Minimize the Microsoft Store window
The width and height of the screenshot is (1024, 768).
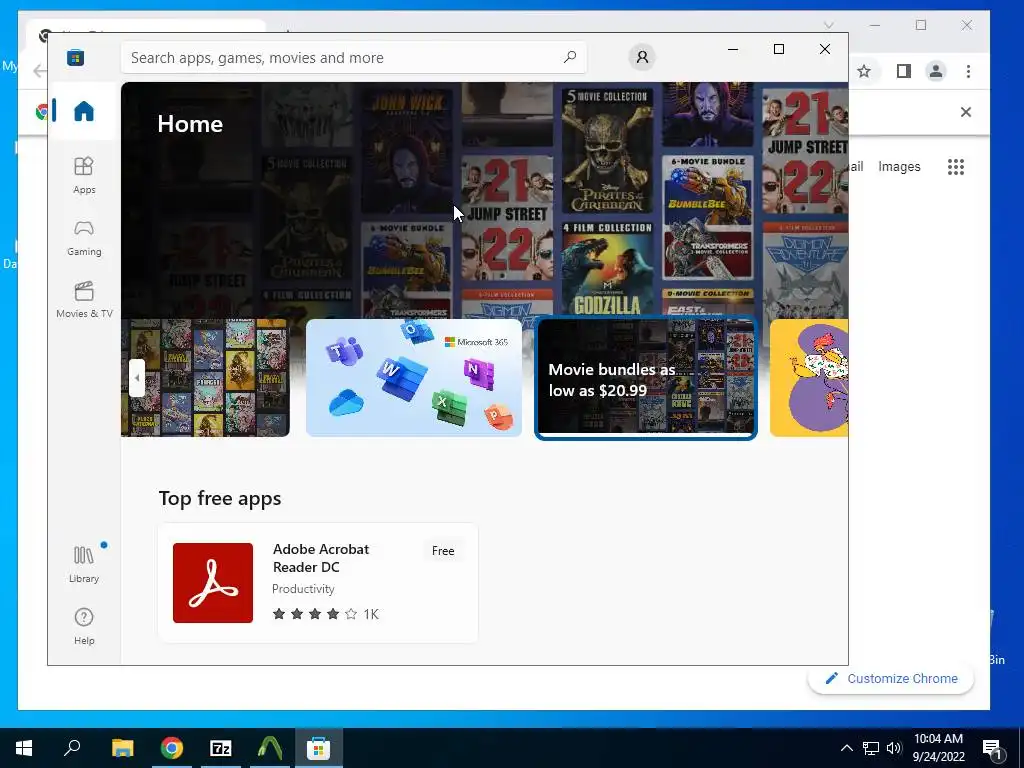coord(733,50)
